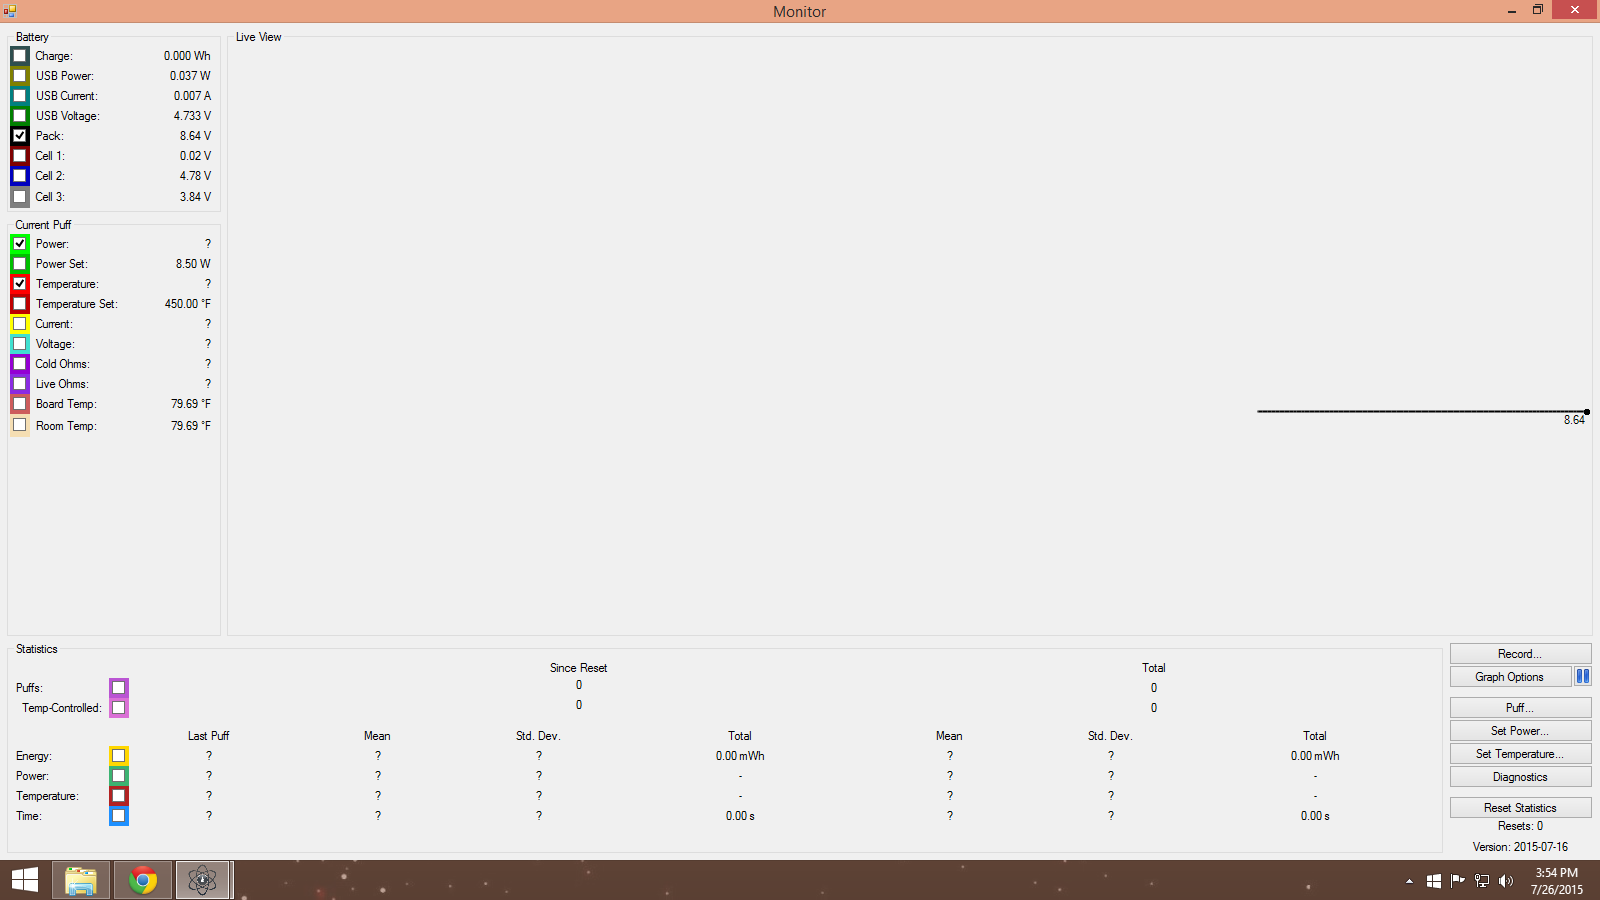
Task: Uncheck the Pack voltage checkbox
Action: [20, 136]
